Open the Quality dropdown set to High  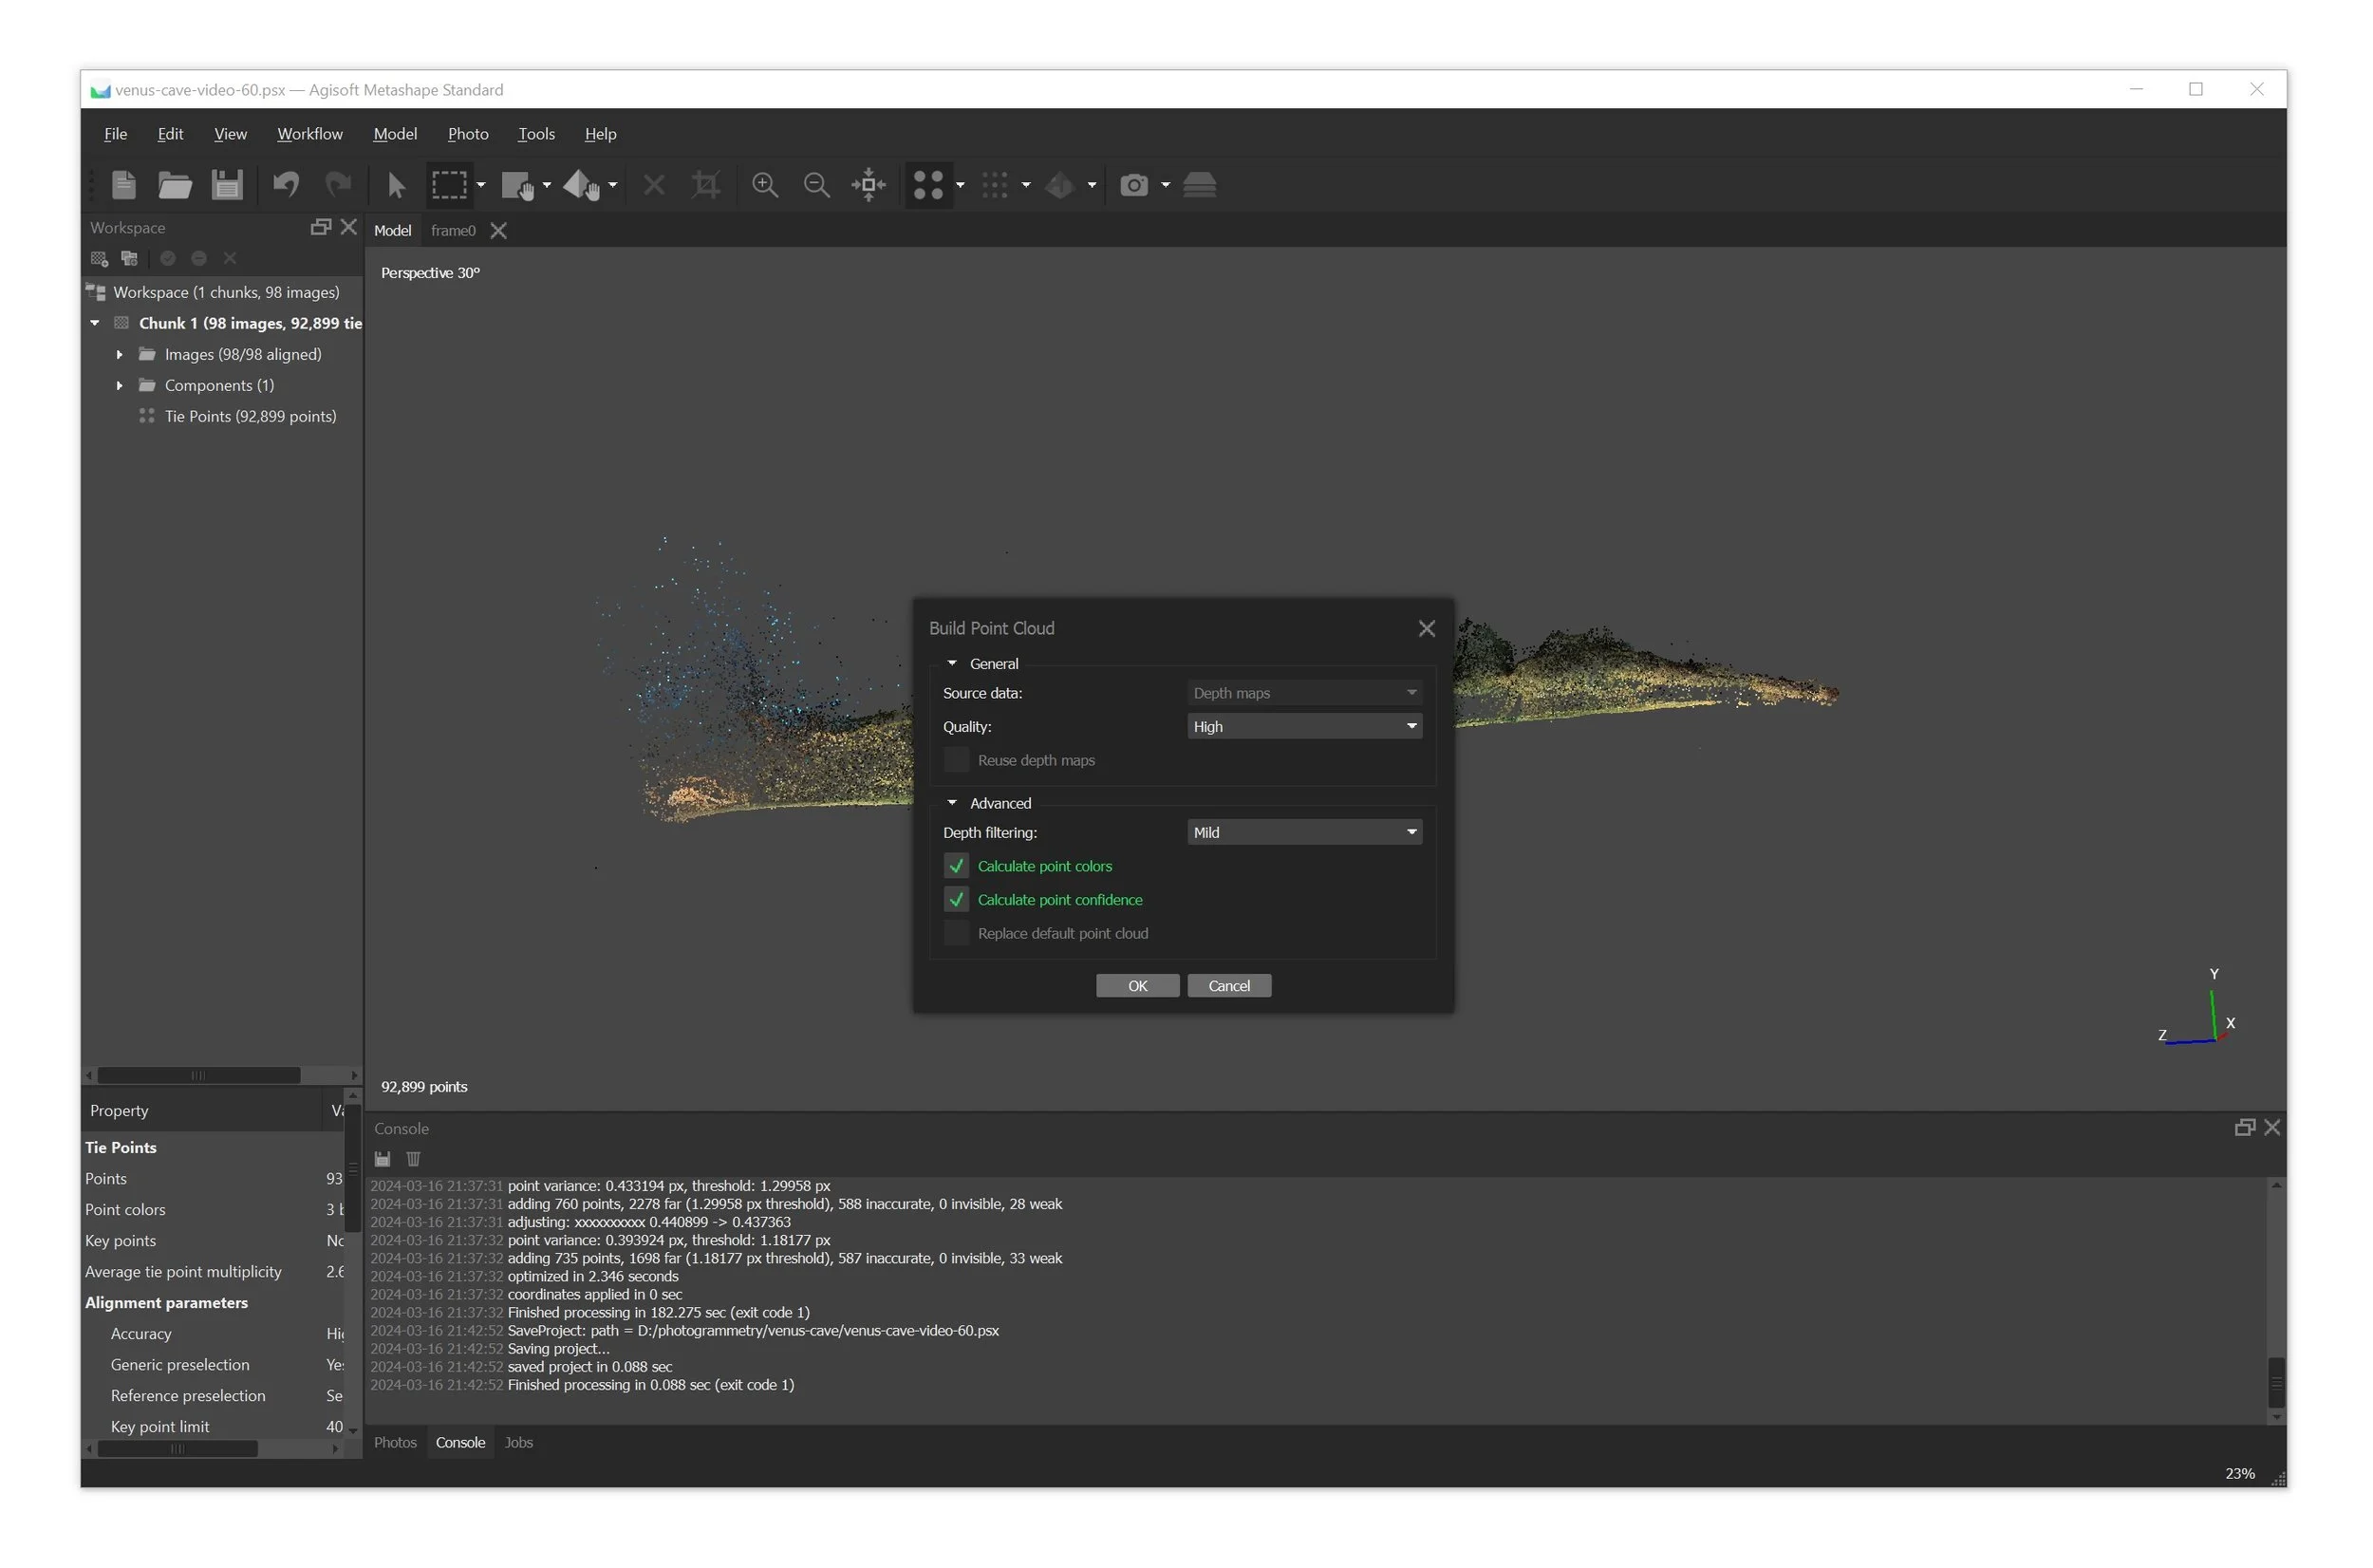point(1303,726)
